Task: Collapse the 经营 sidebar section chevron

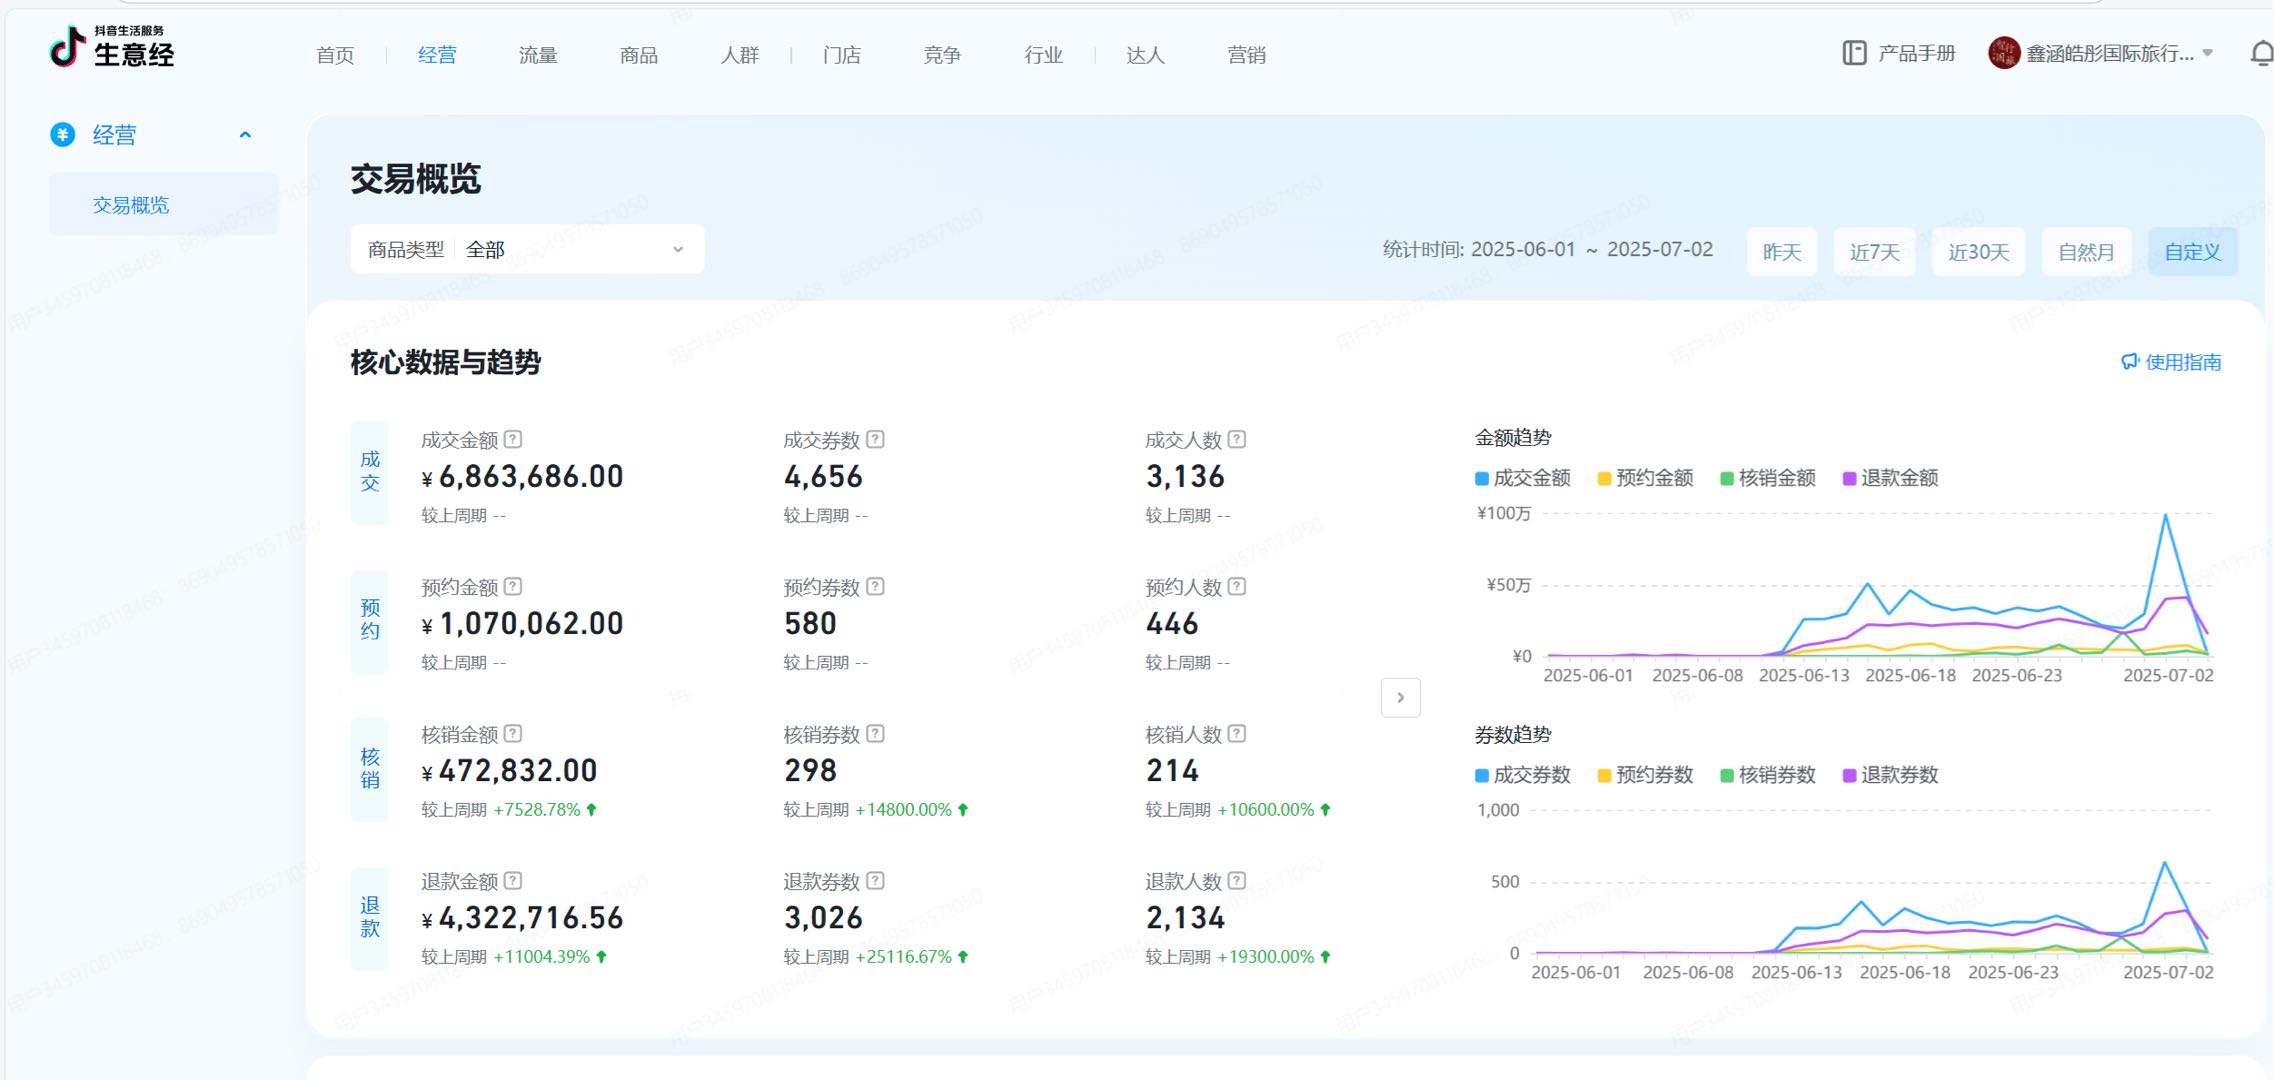Action: 245,135
